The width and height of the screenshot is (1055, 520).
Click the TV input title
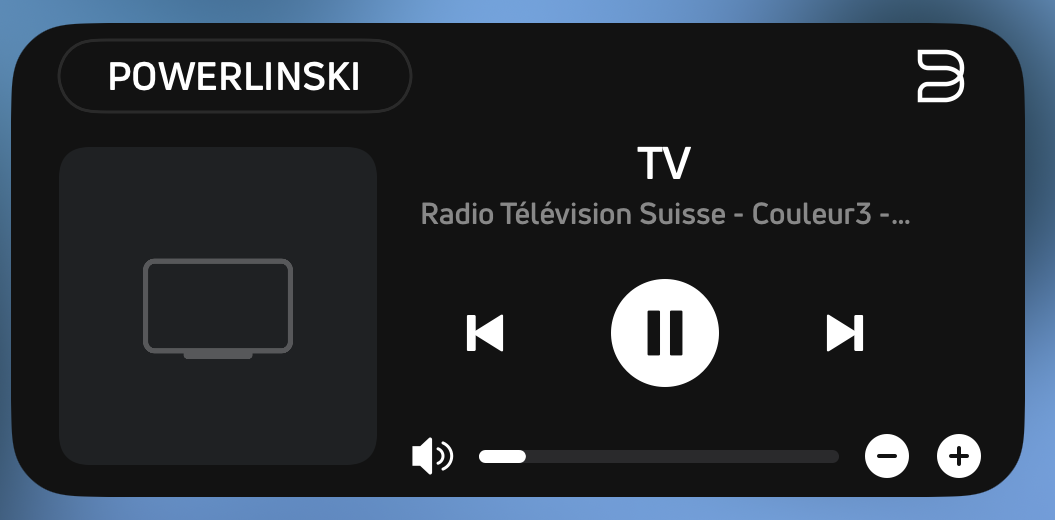pos(664,163)
